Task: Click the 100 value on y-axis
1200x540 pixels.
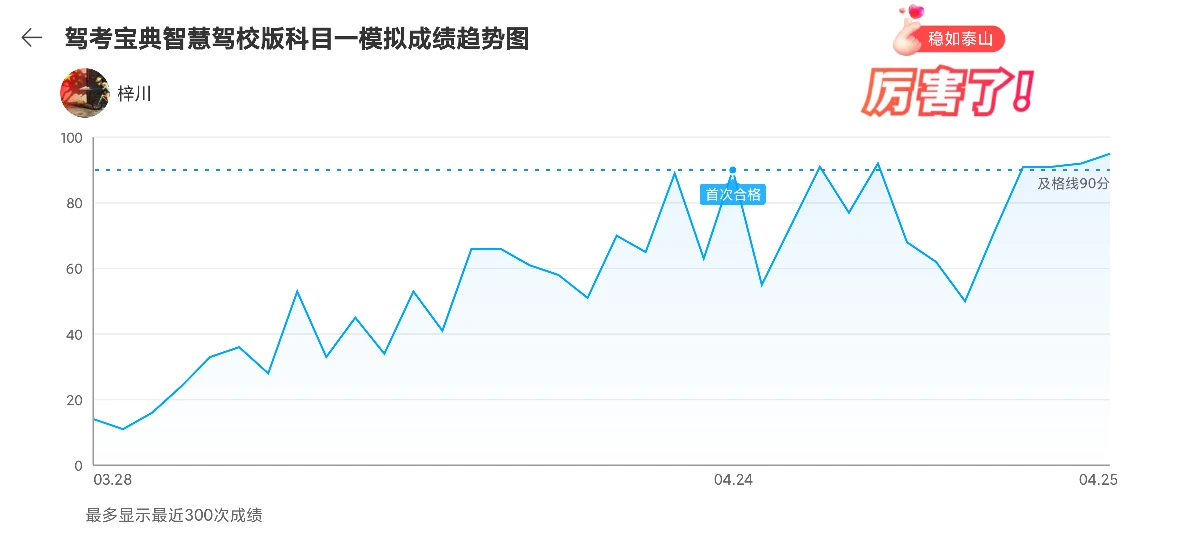Action: (x=71, y=138)
